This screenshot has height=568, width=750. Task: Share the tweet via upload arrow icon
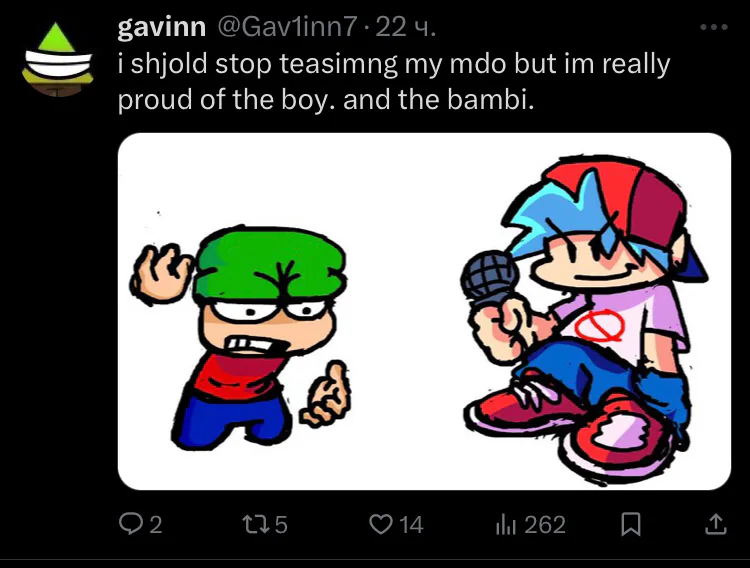click(x=716, y=524)
